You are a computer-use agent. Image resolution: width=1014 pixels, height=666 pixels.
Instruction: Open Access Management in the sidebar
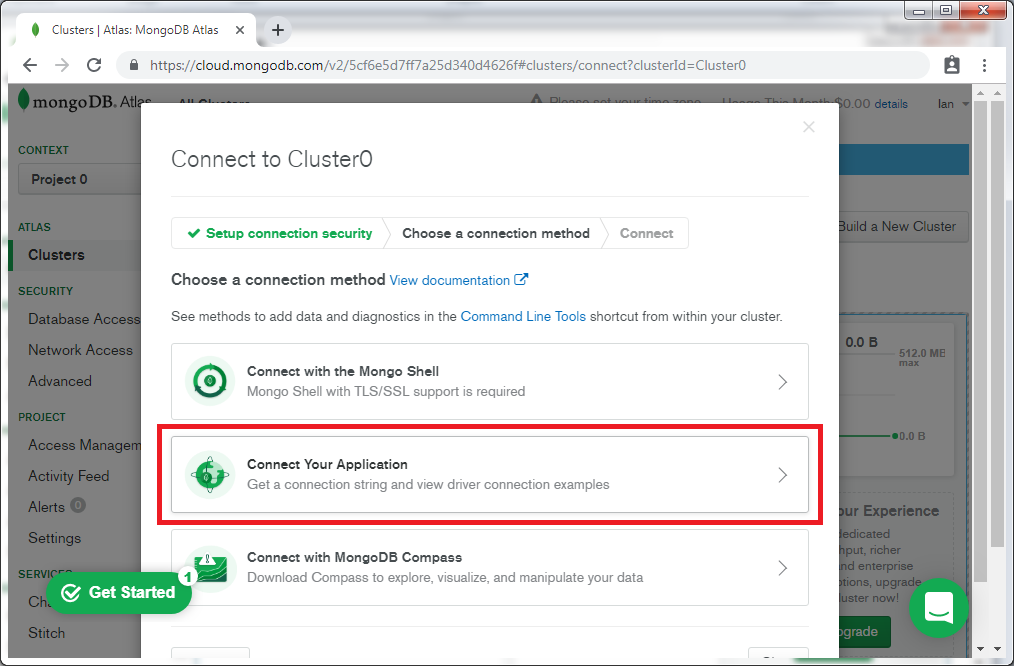[84, 445]
